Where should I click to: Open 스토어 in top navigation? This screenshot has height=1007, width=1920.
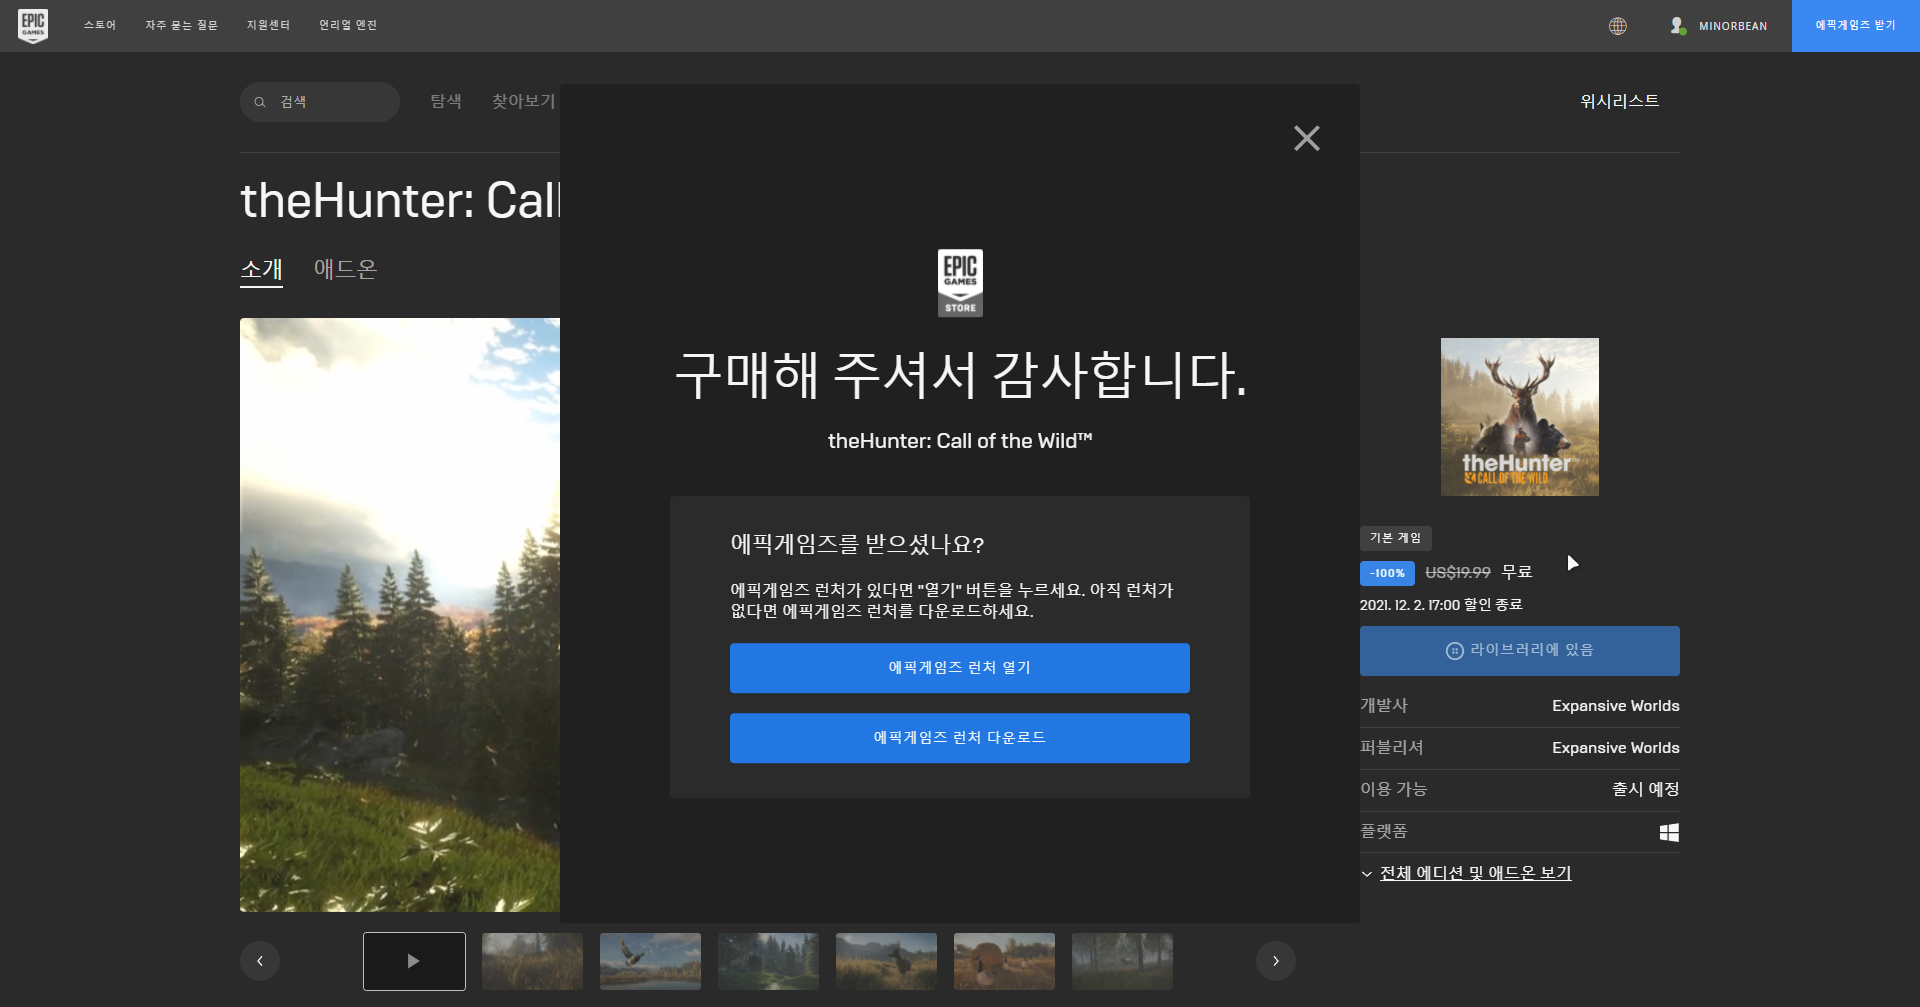pos(100,25)
